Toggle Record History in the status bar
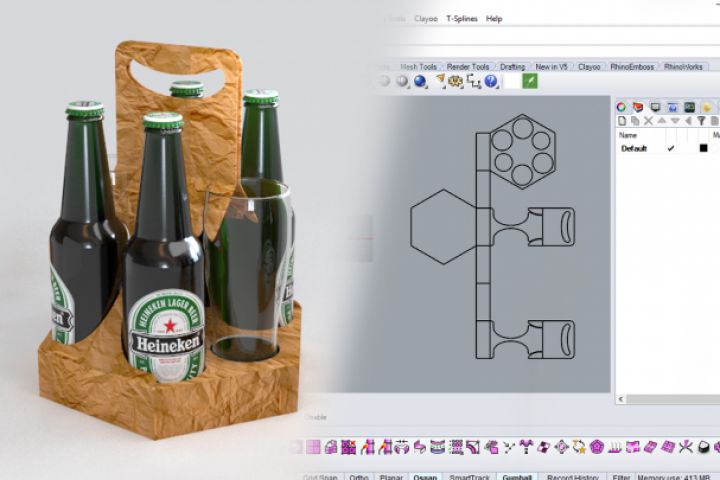 tap(573, 477)
